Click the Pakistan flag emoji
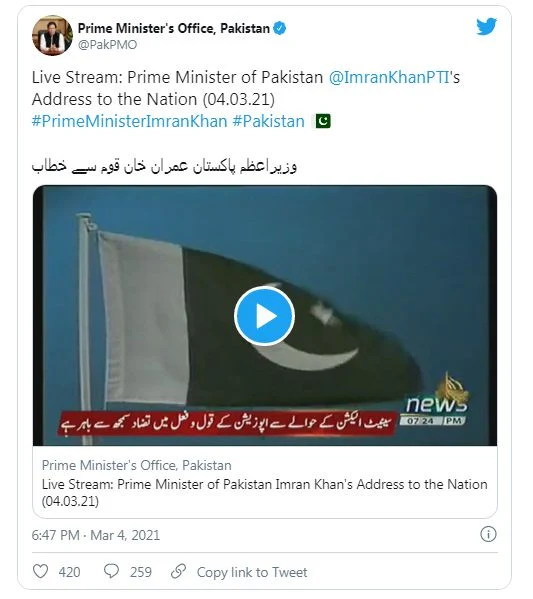Viewport: 533px width, 599px height. (x=323, y=121)
